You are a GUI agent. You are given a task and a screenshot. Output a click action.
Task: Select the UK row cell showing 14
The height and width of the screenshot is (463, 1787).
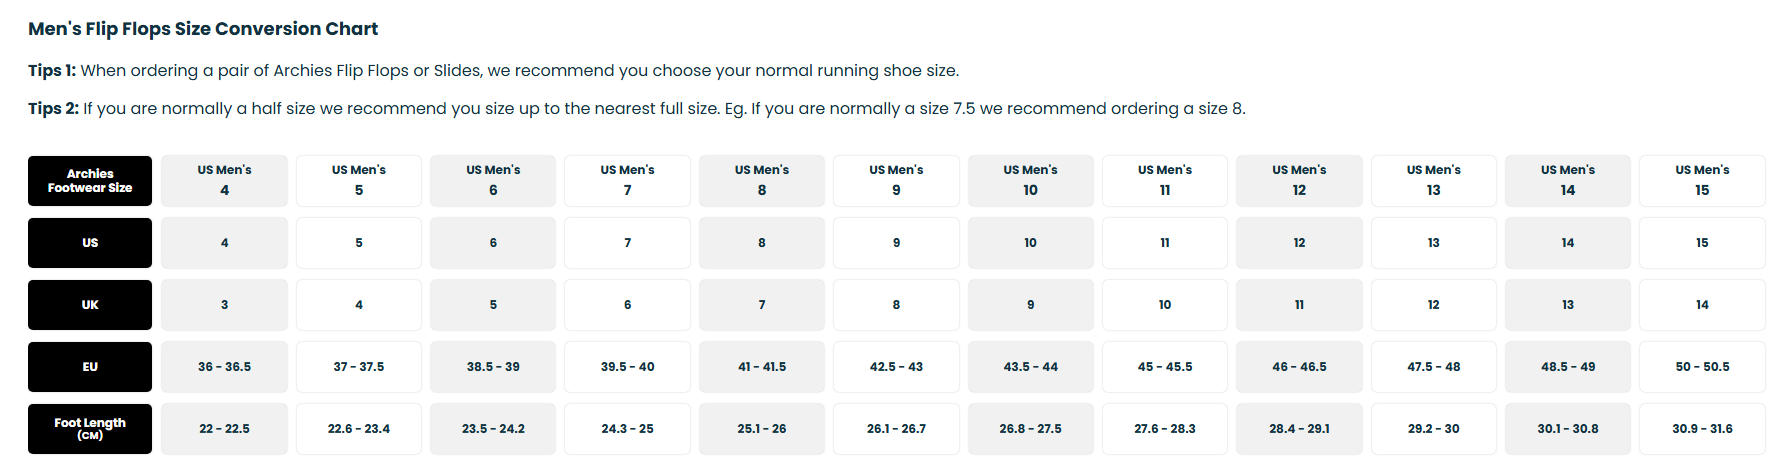1702,305
